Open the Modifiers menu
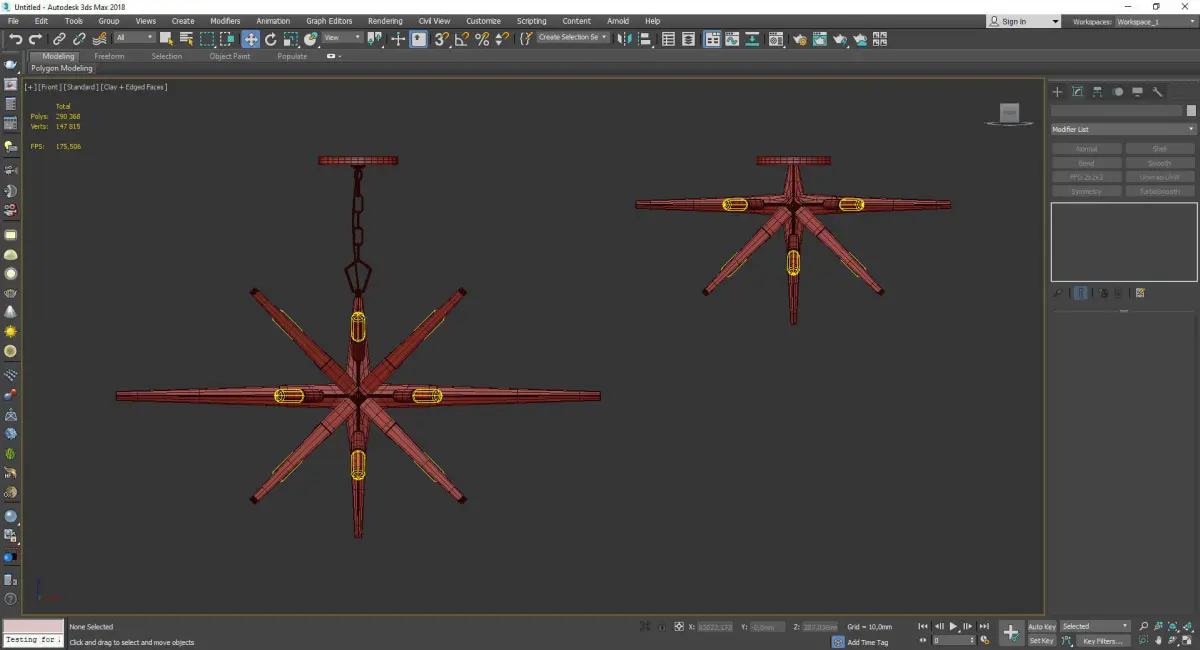This screenshot has height=650, width=1200. [225, 21]
